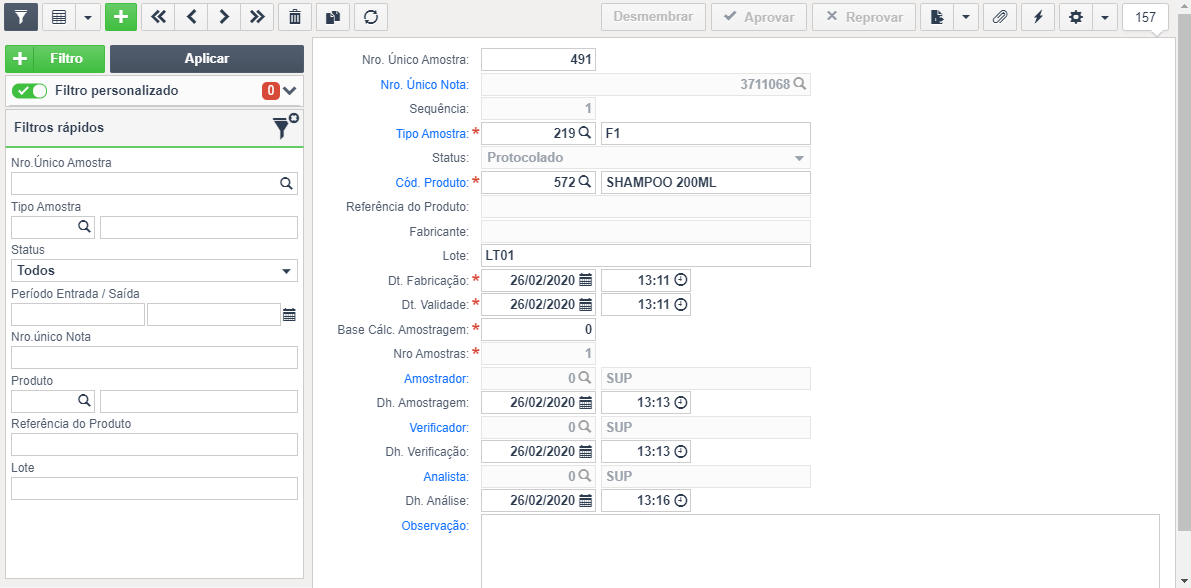Click the Desmembrar button
The height and width of the screenshot is (588, 1191).
[653, 17]
